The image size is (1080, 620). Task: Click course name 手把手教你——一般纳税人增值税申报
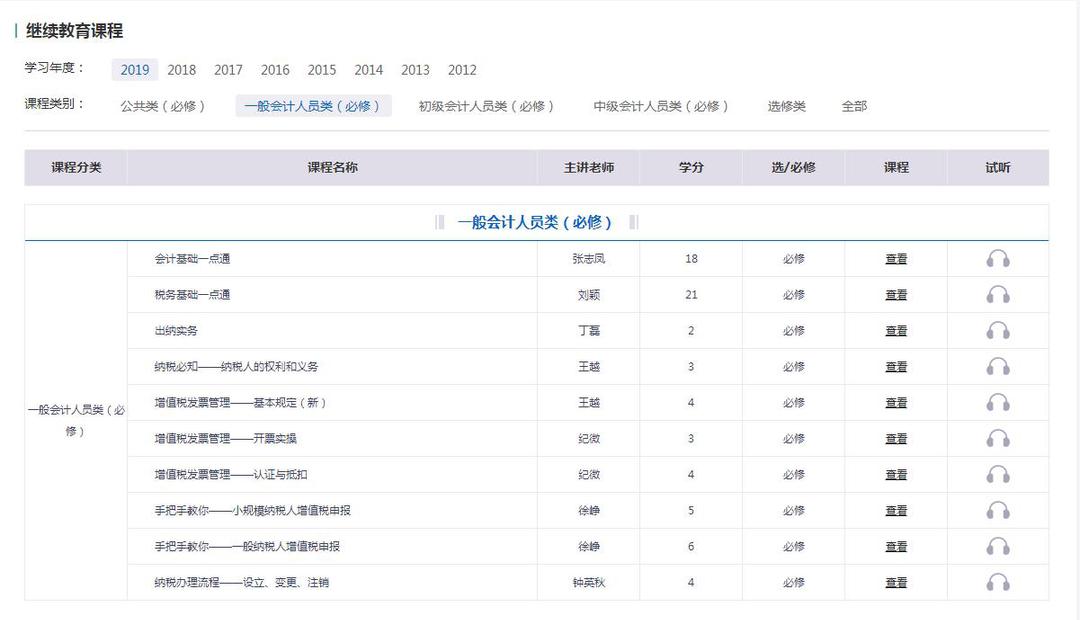tap(247, 546)
